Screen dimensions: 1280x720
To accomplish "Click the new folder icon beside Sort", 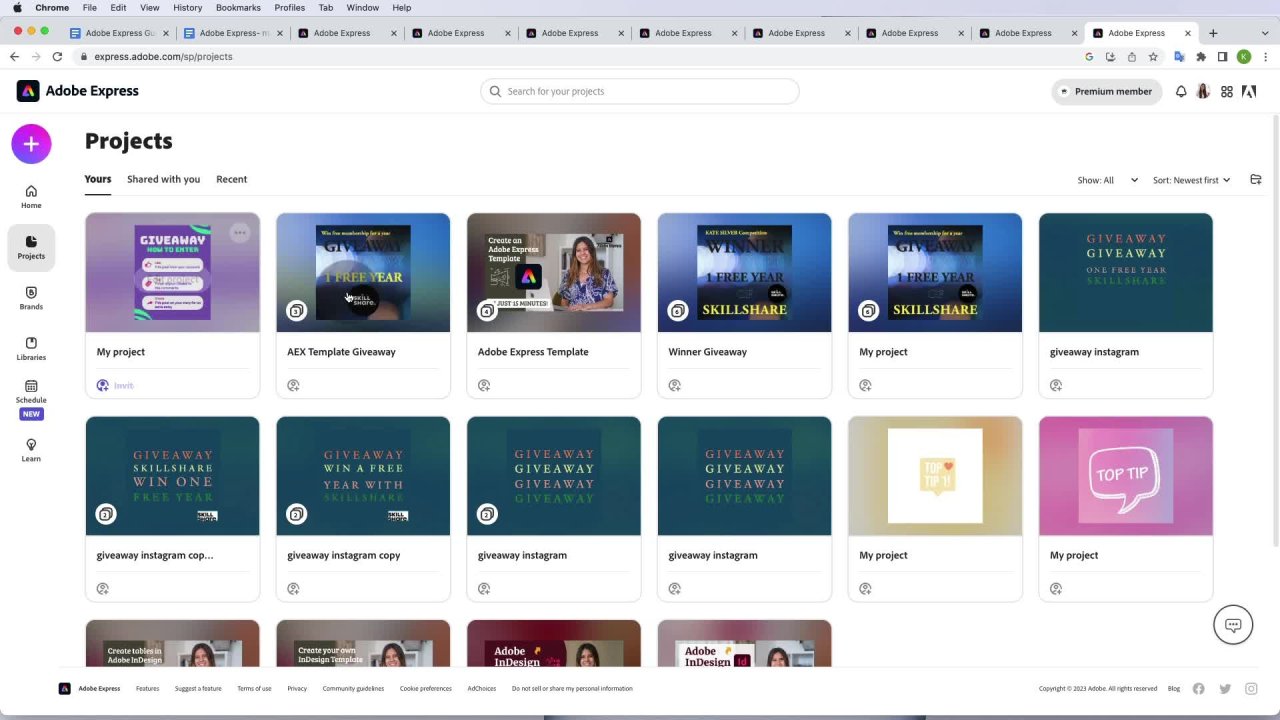I will 1256,180.
